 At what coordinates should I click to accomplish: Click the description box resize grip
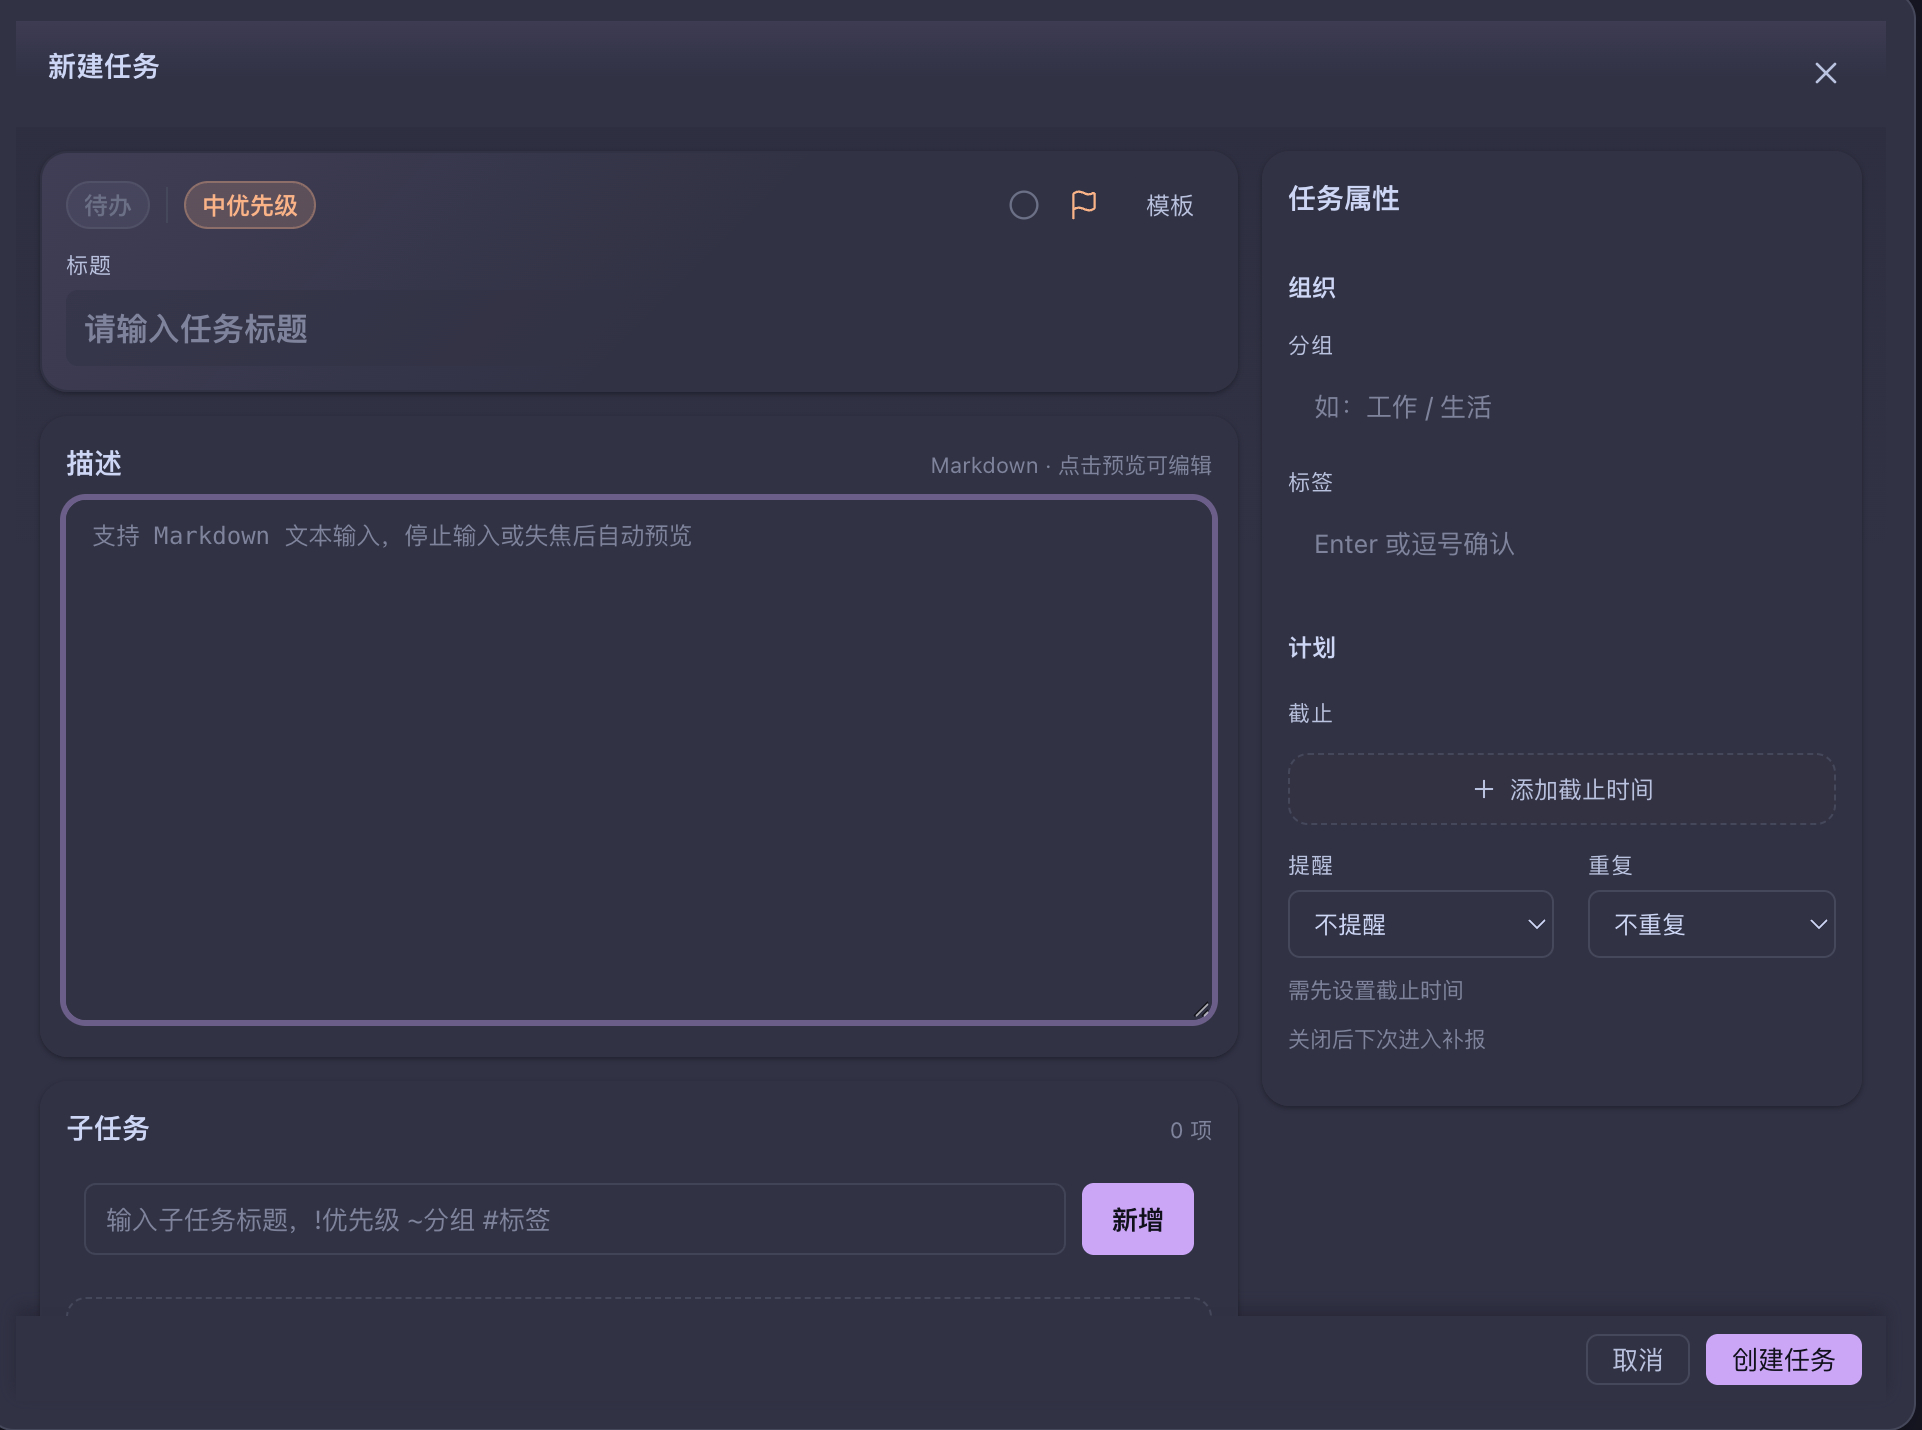pyautogui.click(x=1202, y=1010)
